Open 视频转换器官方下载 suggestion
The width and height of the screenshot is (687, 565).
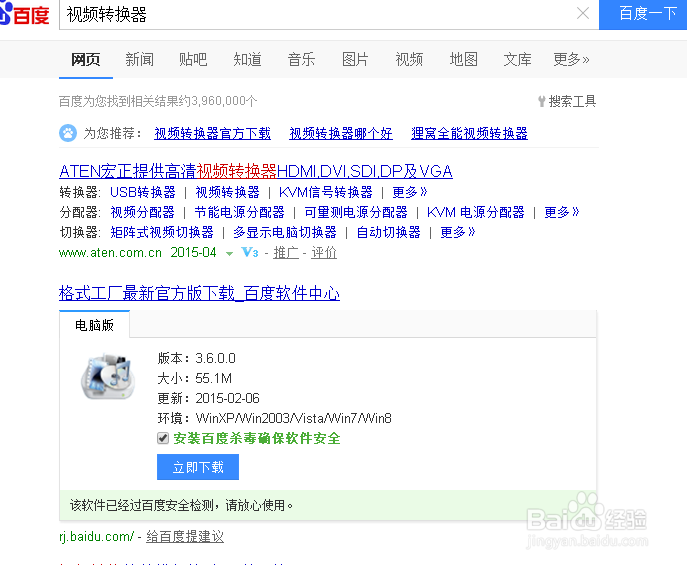pos(212,133)
